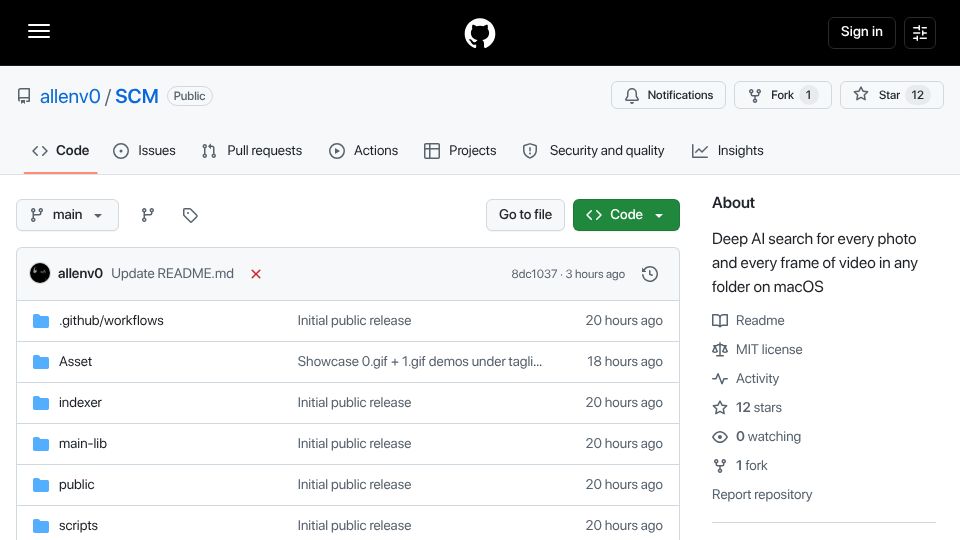Click the indexer folder icon
This screenshot has width=960, height=540.
40,402
